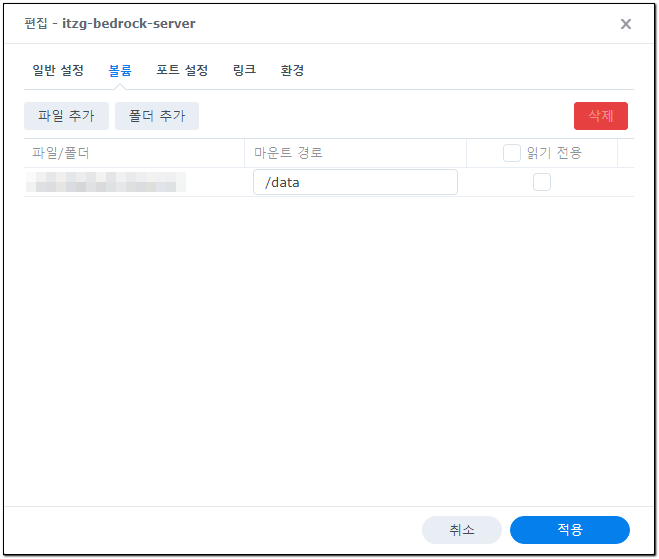Image resolution: width=659 pixels, height=559 pixels.
Task: Go to the 링크 tab
Action: tap(244, 70)
